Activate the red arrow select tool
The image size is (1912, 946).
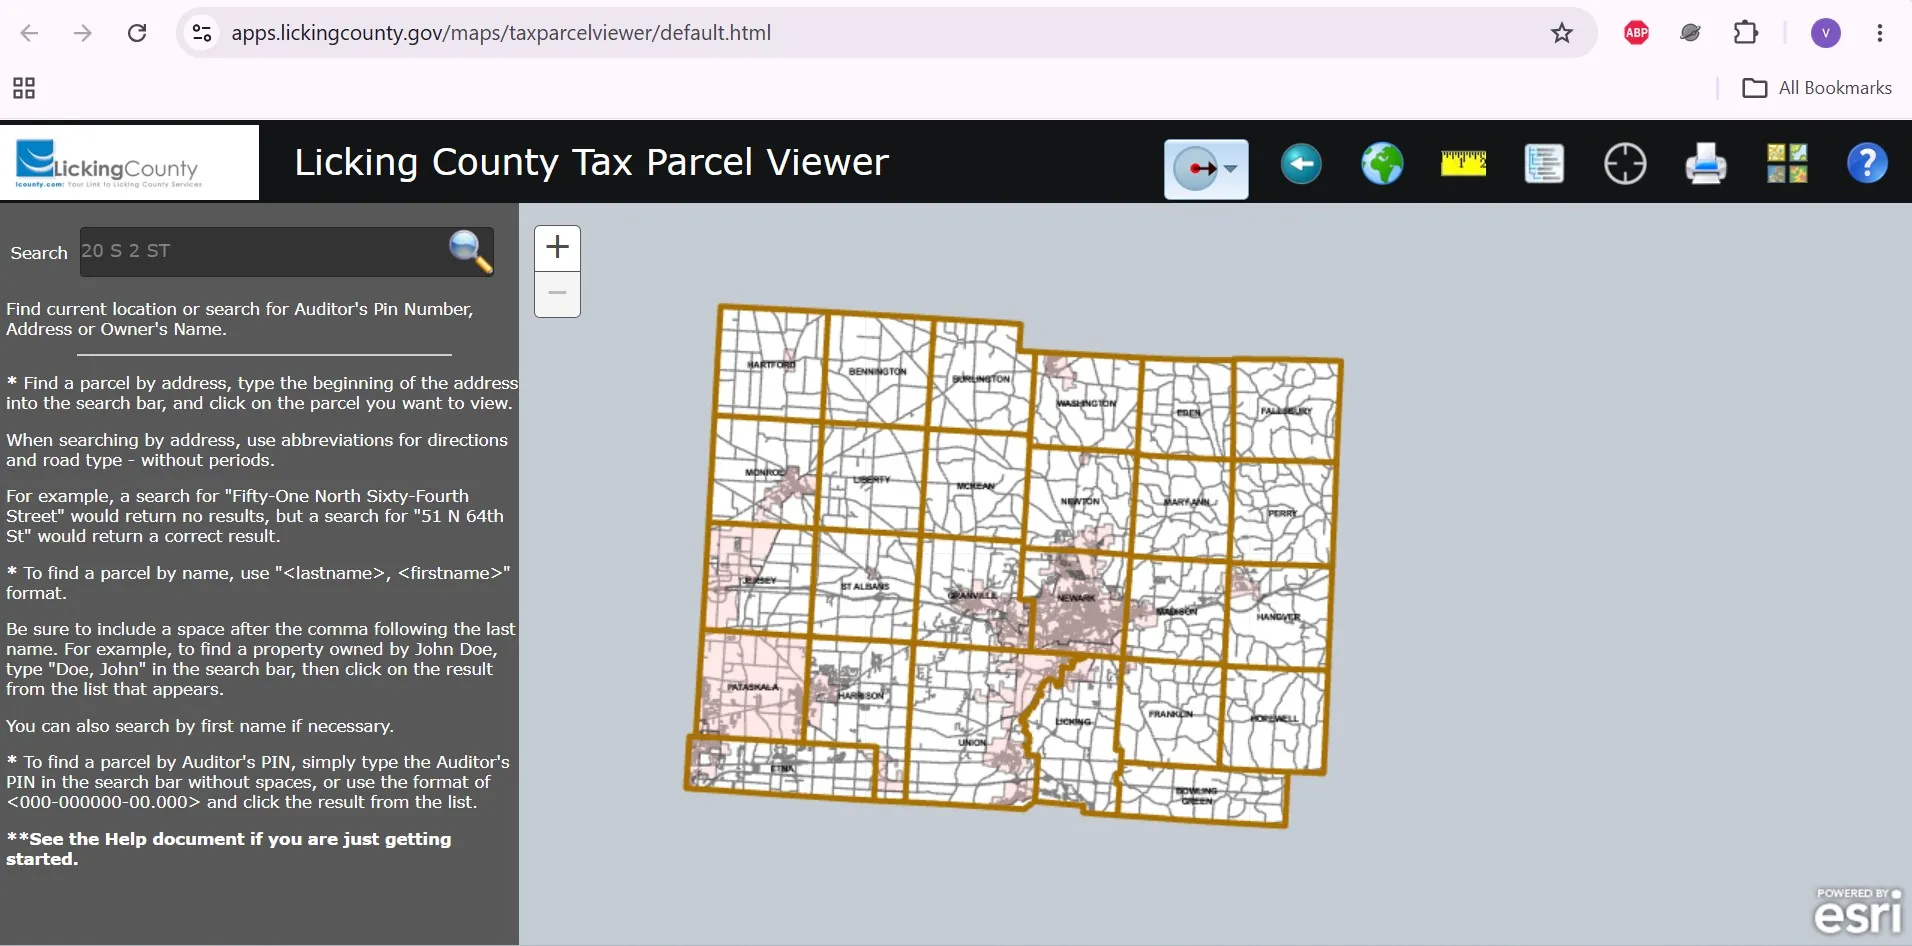tap(1197, 169)
